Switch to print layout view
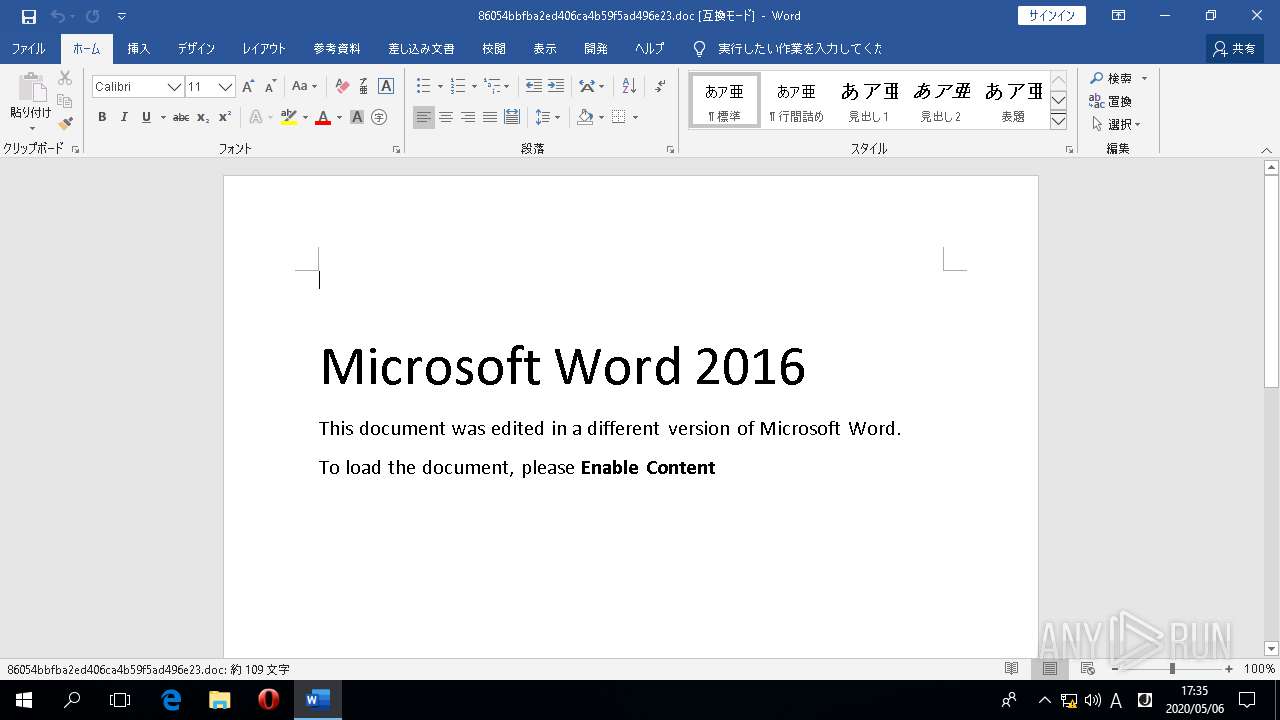The width and height of the screenshot is (1280, 720). pyautogui.click(x=1049, y=669)
